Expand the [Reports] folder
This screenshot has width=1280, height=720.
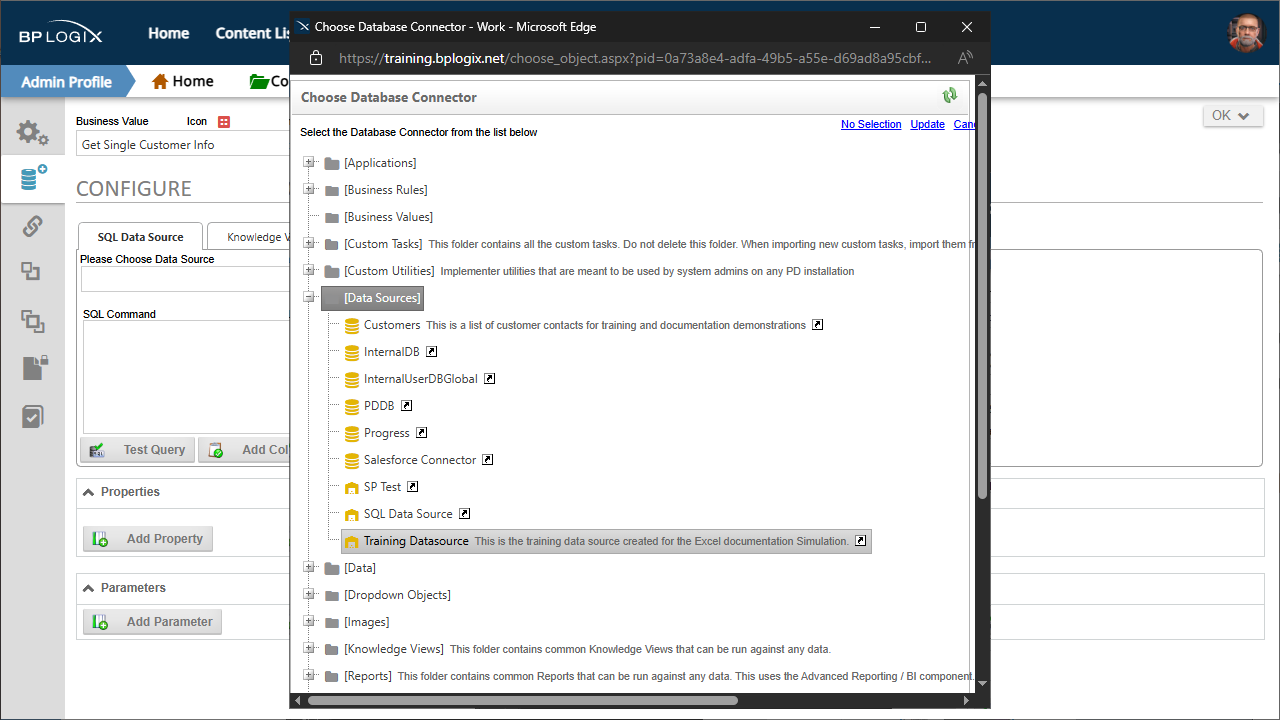pos(309,676)
